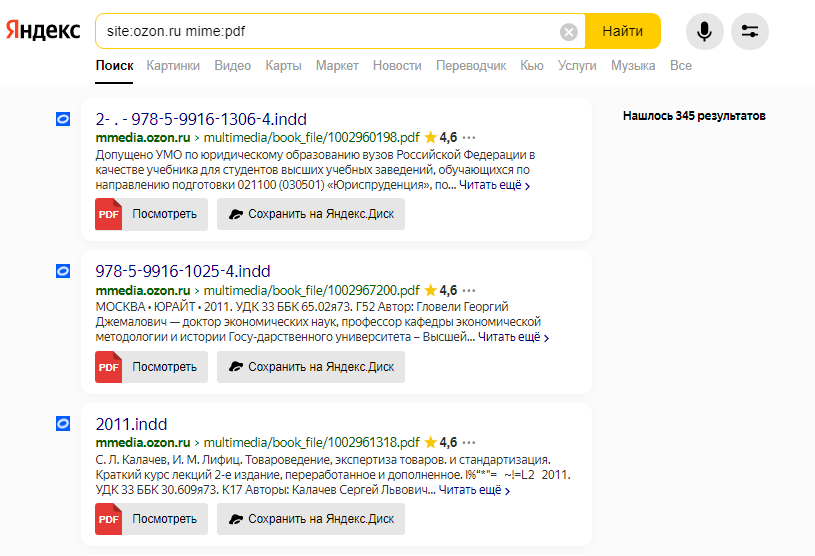Open result title 2011.indd
Viewport: 815px width, 556px height.
click(132, 424)
